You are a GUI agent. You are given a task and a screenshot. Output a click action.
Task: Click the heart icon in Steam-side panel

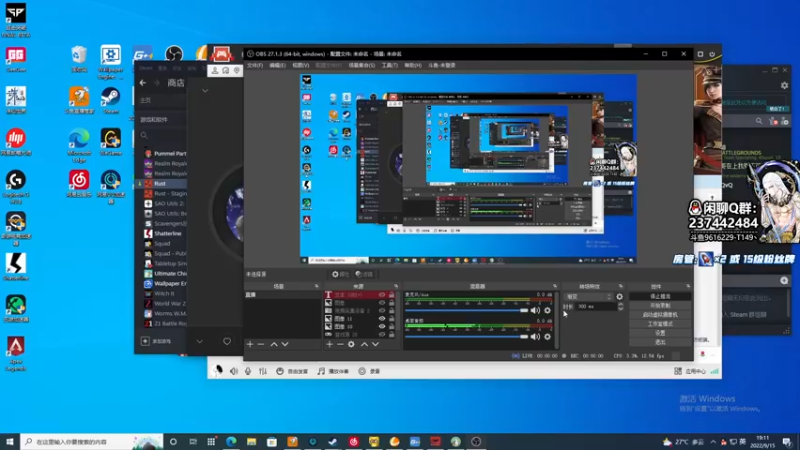[227, 341]
